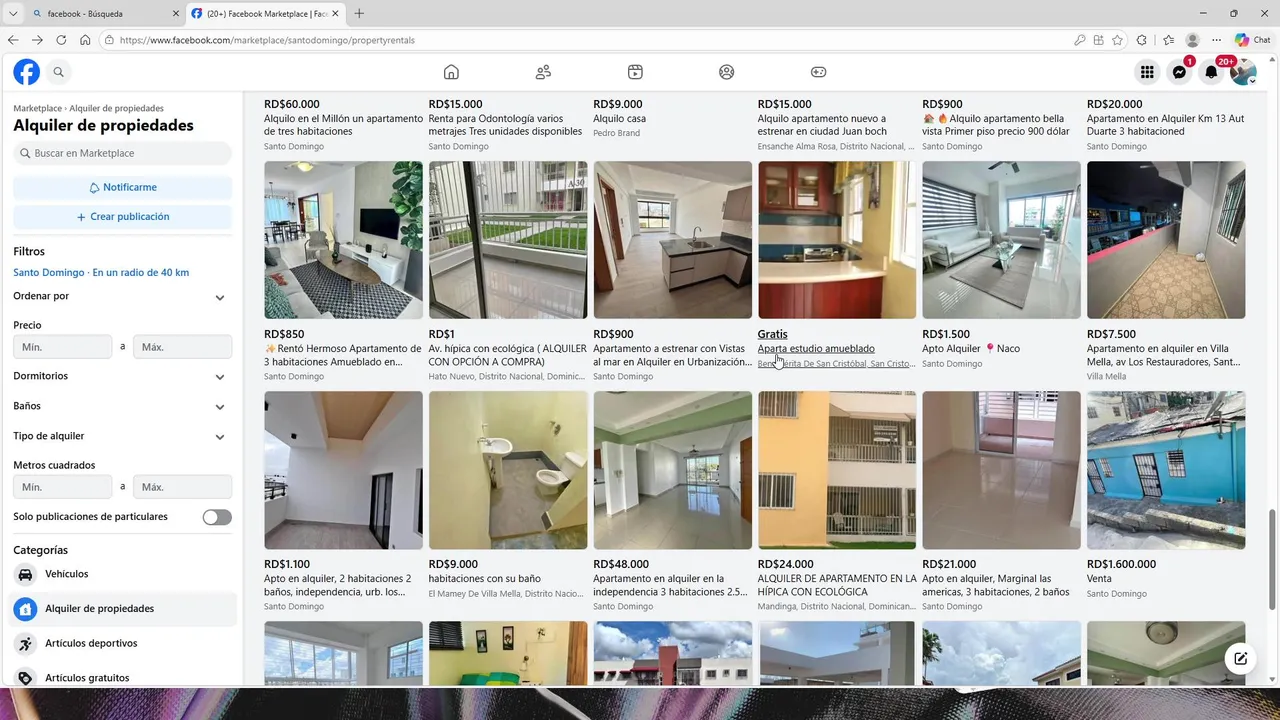Open the RD$1 Av. hípica listing photo
The image size is (1280, 720).
pos(508,240)
